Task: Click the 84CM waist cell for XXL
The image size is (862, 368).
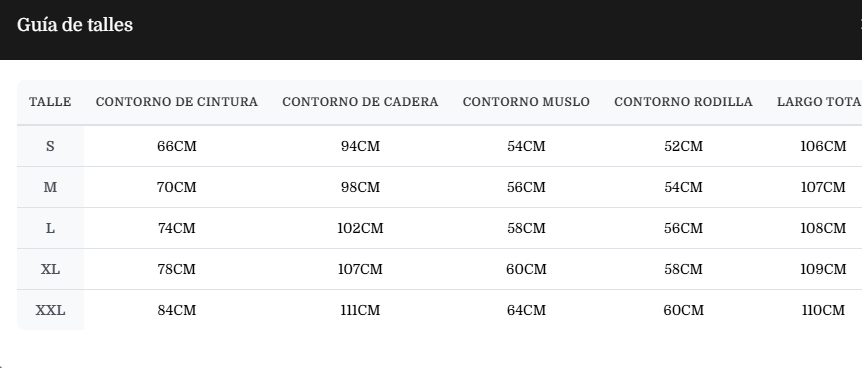Action: tap(176, 310)
